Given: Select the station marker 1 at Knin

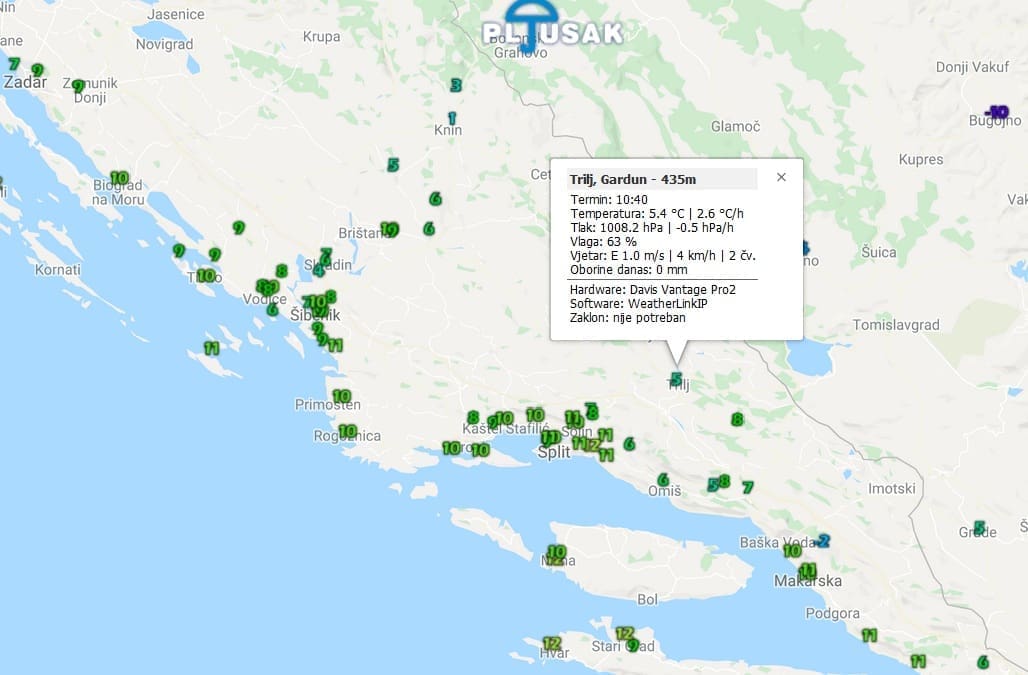Looking at the screenshot, I should pos(452,118).
